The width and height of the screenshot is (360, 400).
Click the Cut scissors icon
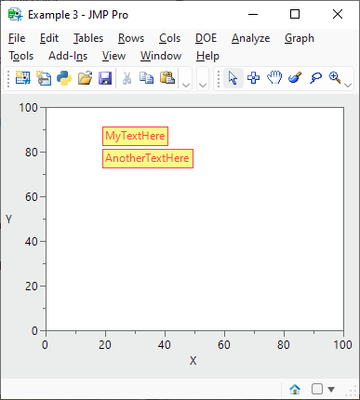[x=127, y=78]
